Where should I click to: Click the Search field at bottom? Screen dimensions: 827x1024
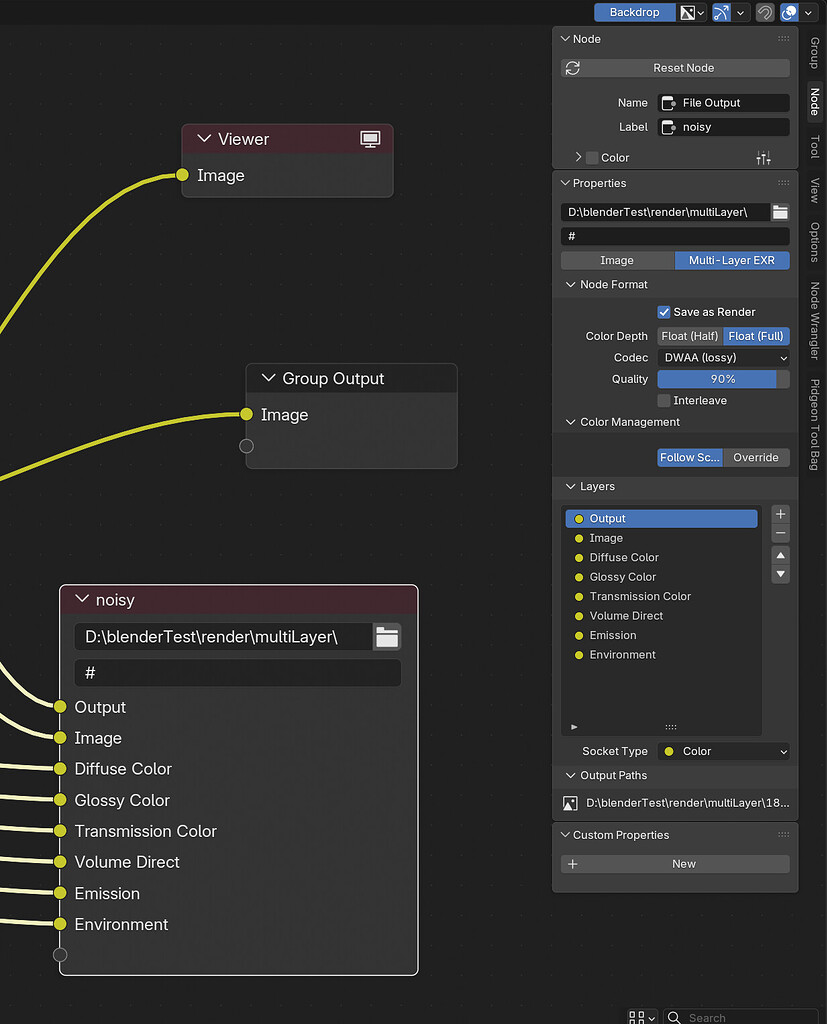click(x=740, y=1017)
